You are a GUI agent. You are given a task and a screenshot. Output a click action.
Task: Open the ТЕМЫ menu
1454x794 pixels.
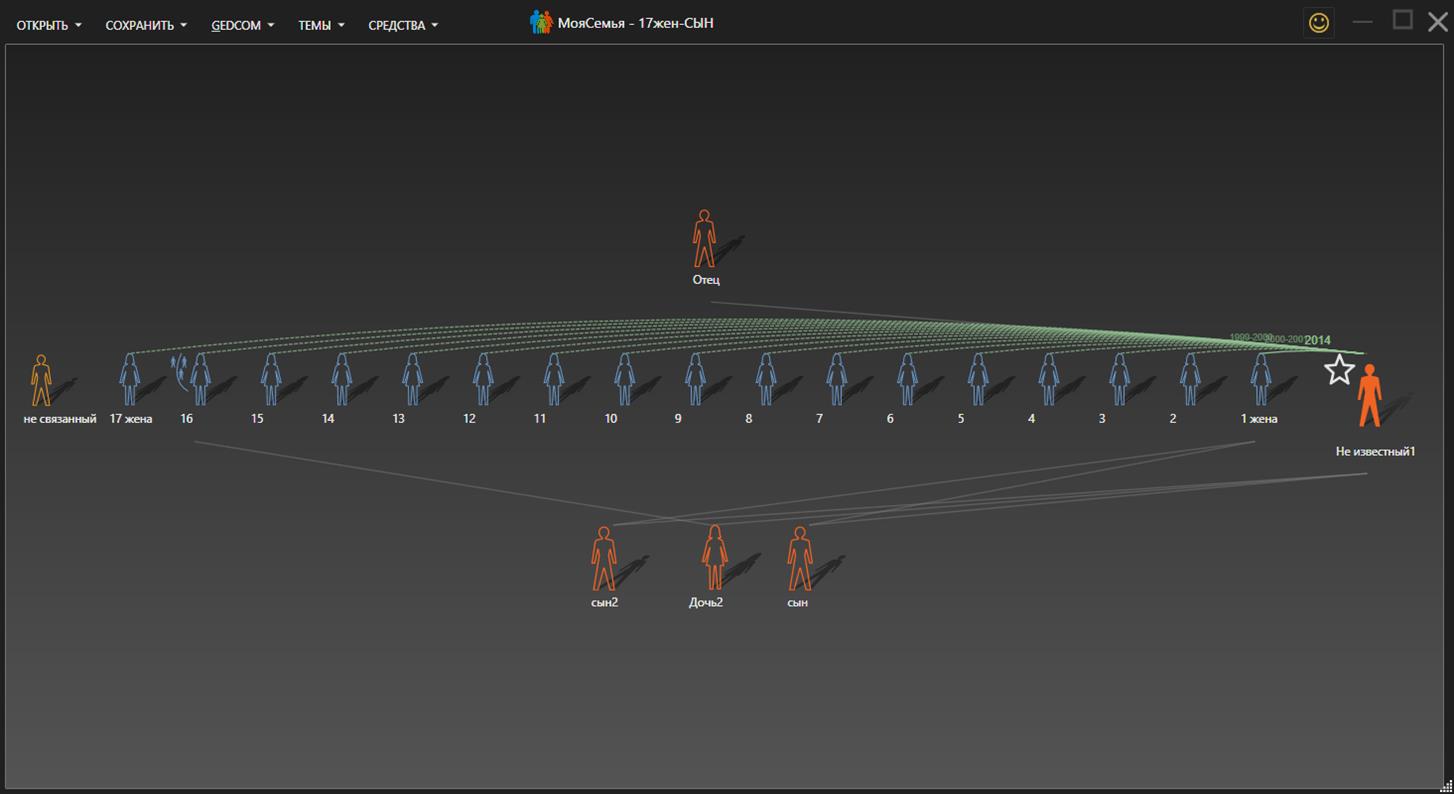pyautogui.click(x=321, y=25)
